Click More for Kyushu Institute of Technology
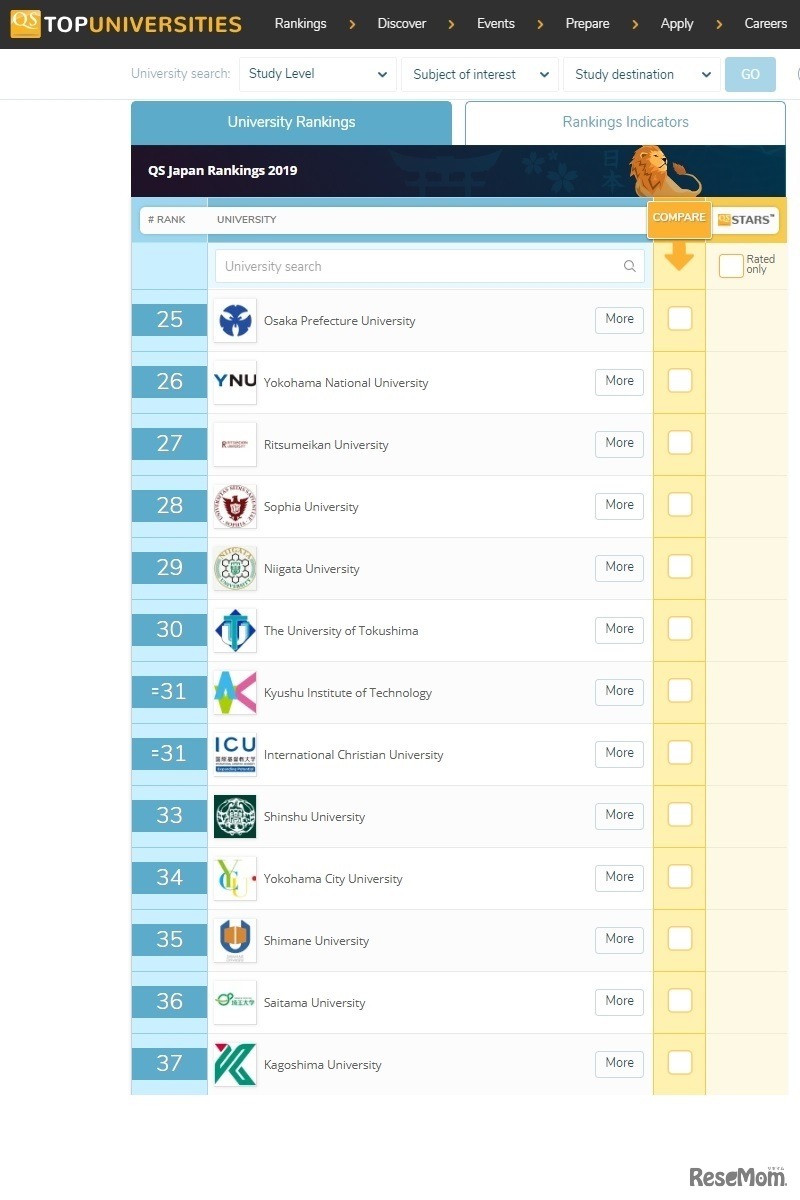 point(619,691)
